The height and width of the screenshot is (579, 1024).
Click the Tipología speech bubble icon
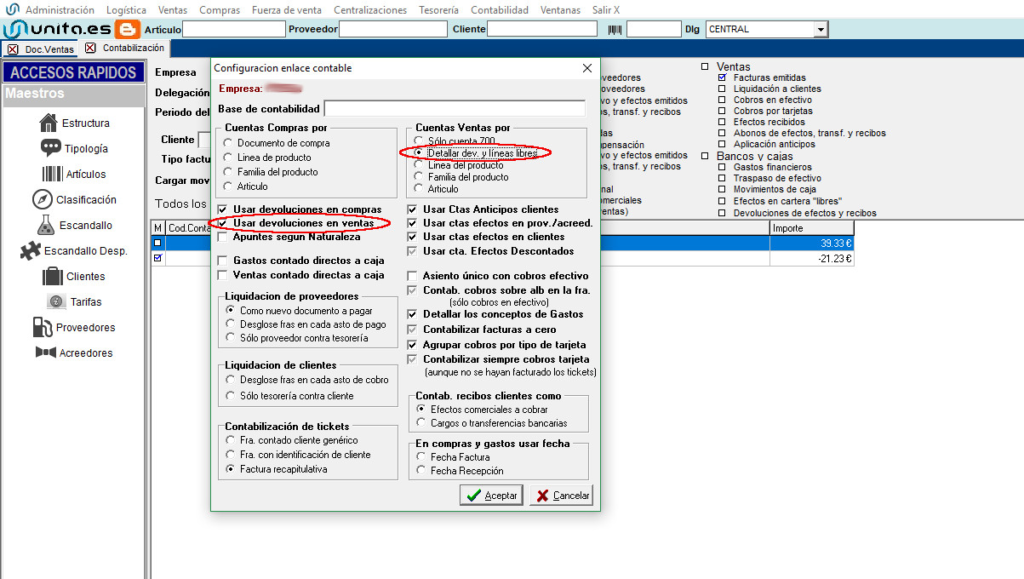pyautogui.click(x=51, y=148)
